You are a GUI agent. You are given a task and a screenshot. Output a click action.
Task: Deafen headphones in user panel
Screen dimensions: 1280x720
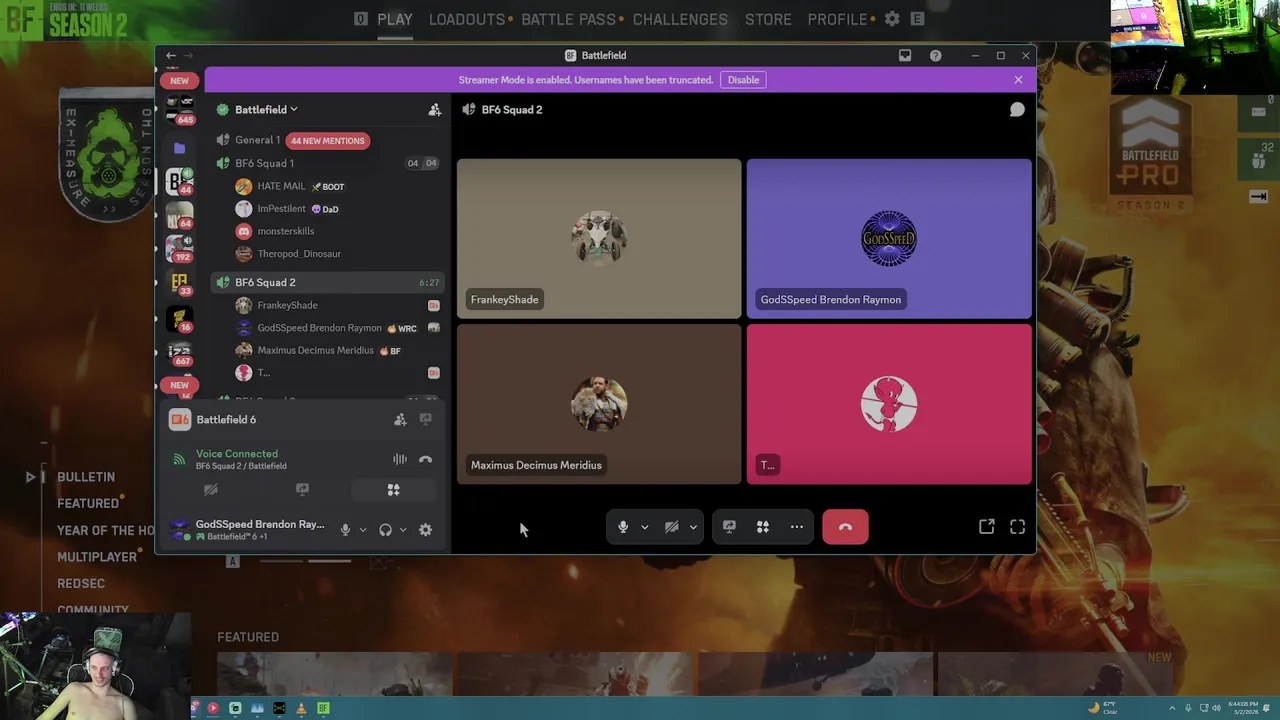(x=385, y=530)
